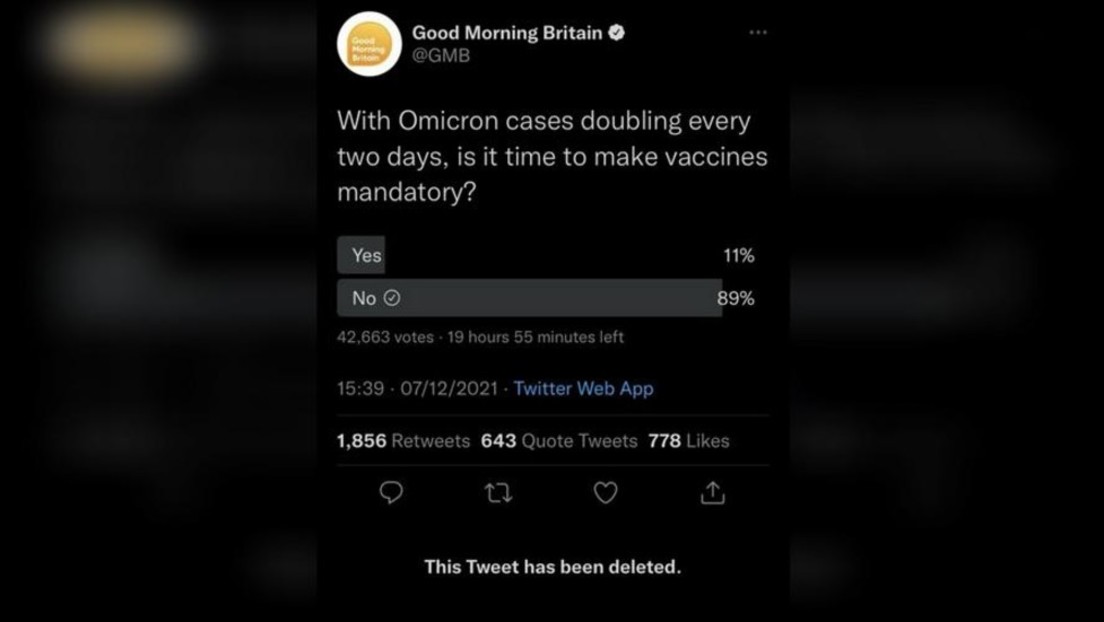Retweet the Good Morning Britain poll
Screen dimensions: 1104x622
[x=498, y=492]
